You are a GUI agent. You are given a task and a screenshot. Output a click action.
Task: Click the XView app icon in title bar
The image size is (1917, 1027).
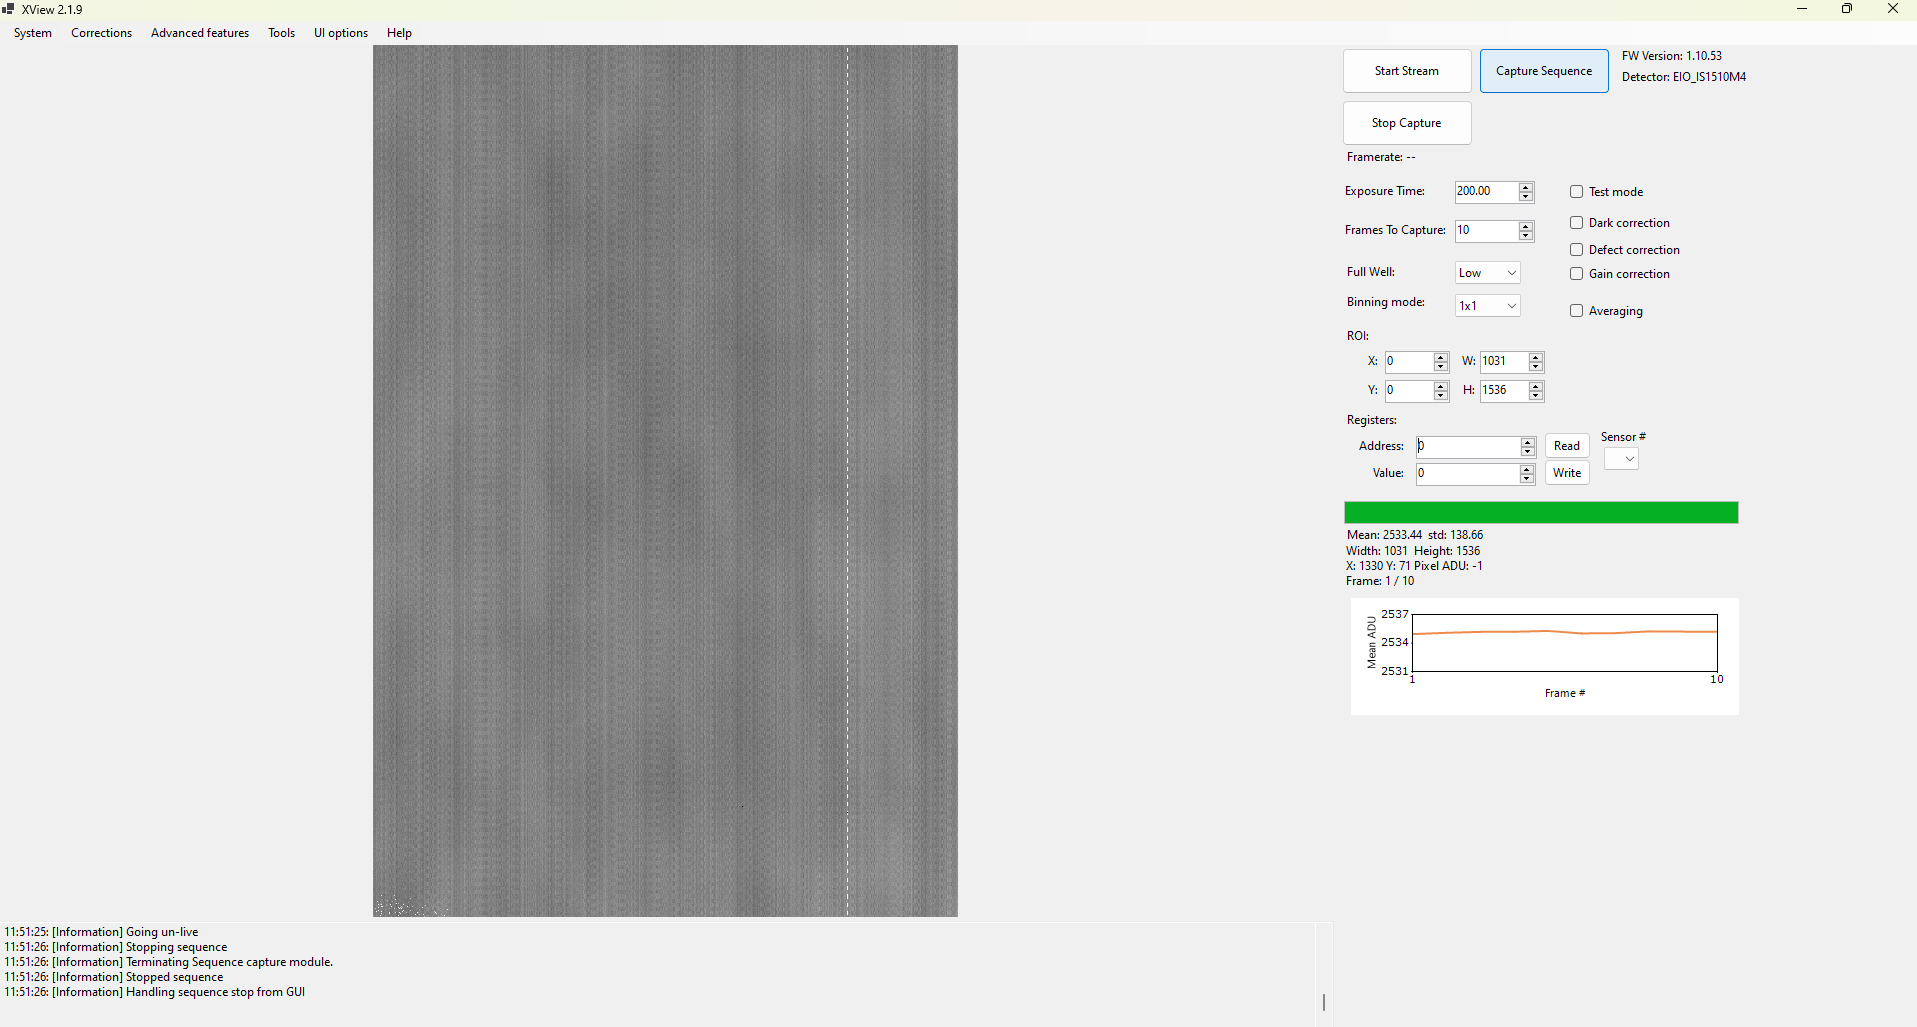point(8,9)
